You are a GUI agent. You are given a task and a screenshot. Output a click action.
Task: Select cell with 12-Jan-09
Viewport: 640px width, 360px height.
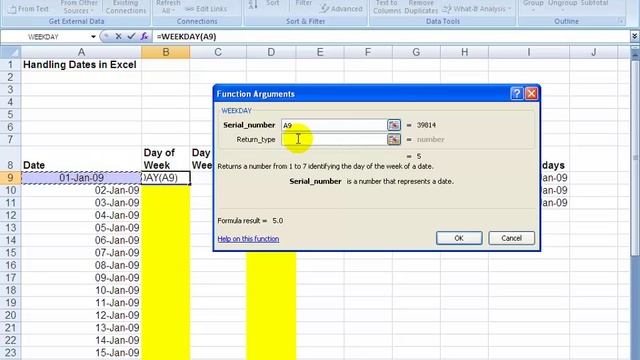tap(81, 316)
